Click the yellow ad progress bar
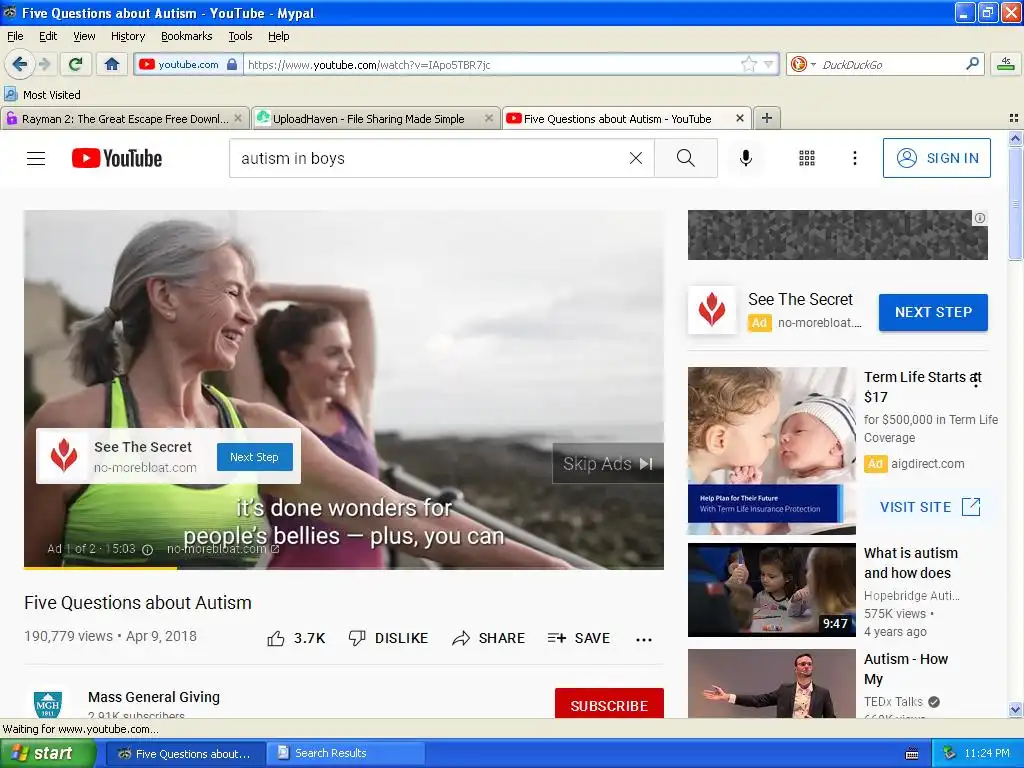The height and width of the screenshot is (768, 1024). pos(100,568)
